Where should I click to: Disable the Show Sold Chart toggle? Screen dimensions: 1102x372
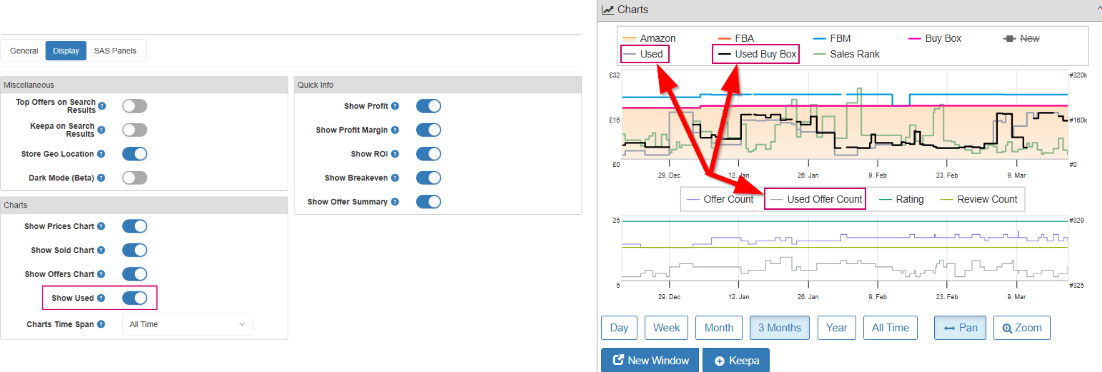click(x=134, y=250)
